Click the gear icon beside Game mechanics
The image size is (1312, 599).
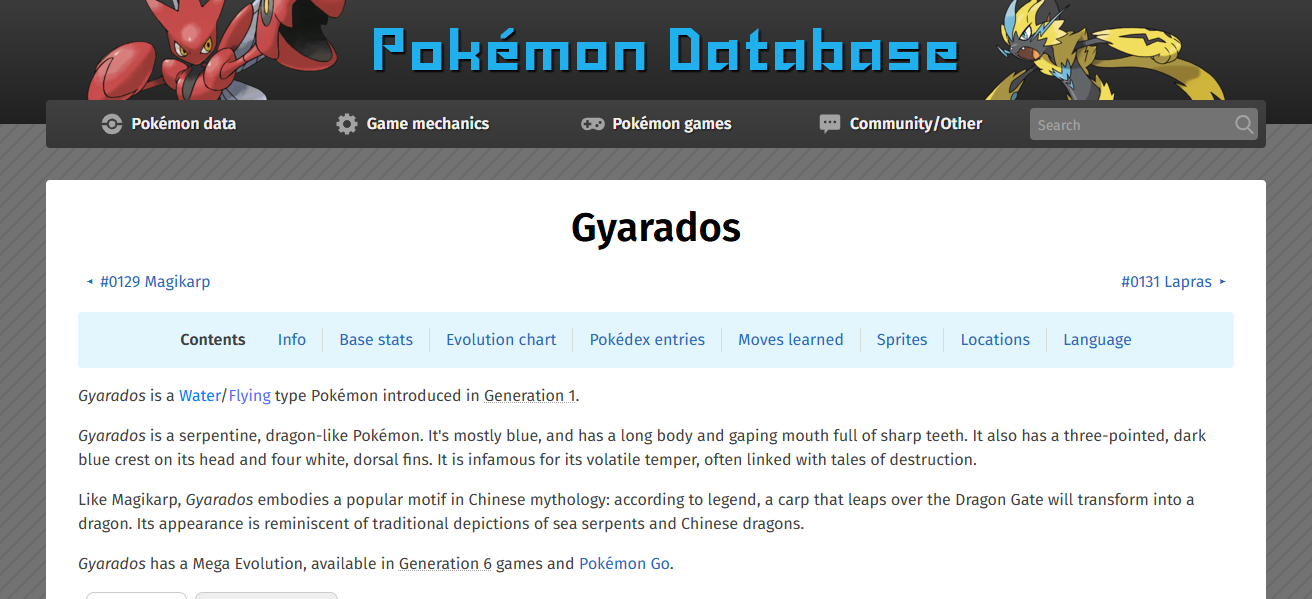347,124
